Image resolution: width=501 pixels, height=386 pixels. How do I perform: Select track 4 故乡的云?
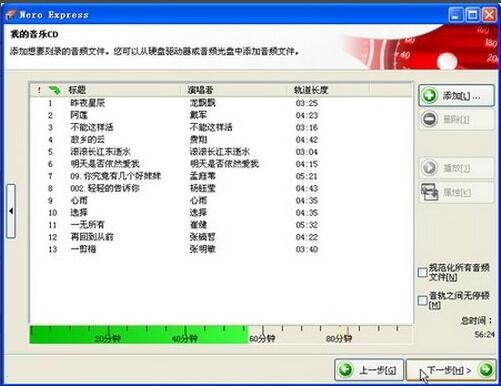coord(88,139)
